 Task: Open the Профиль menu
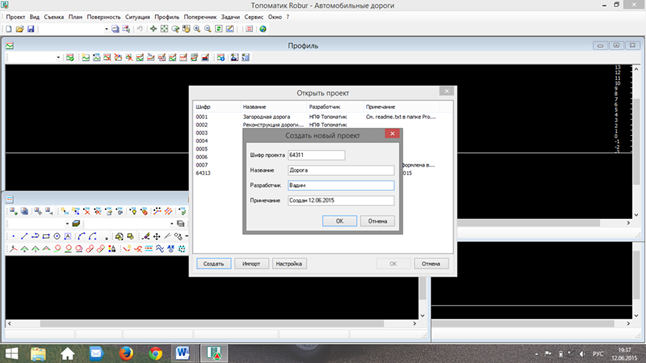(x=167, y=17)
